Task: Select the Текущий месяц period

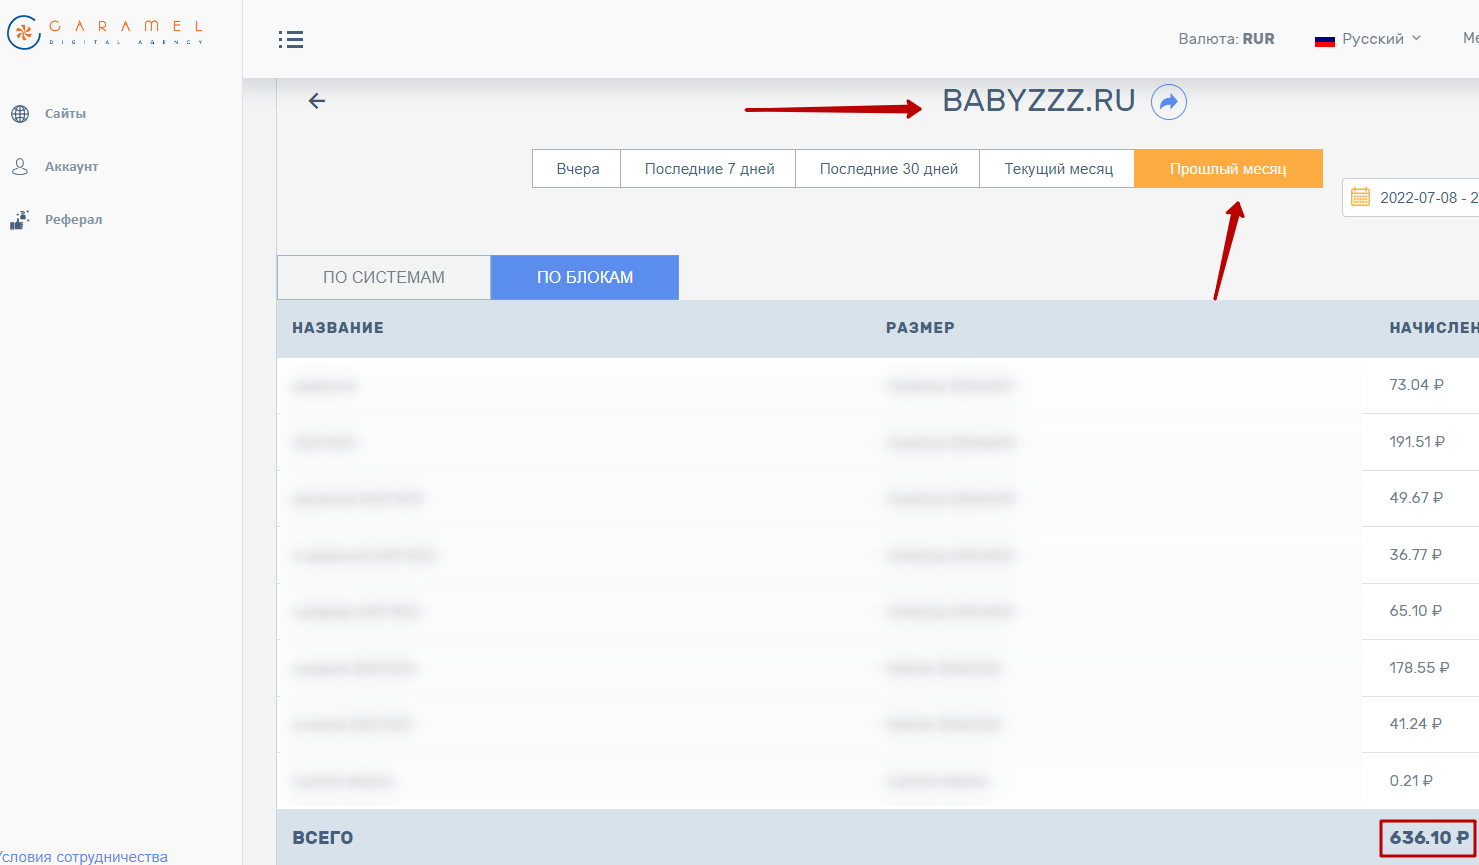Action: click(x=1058, y=169)
